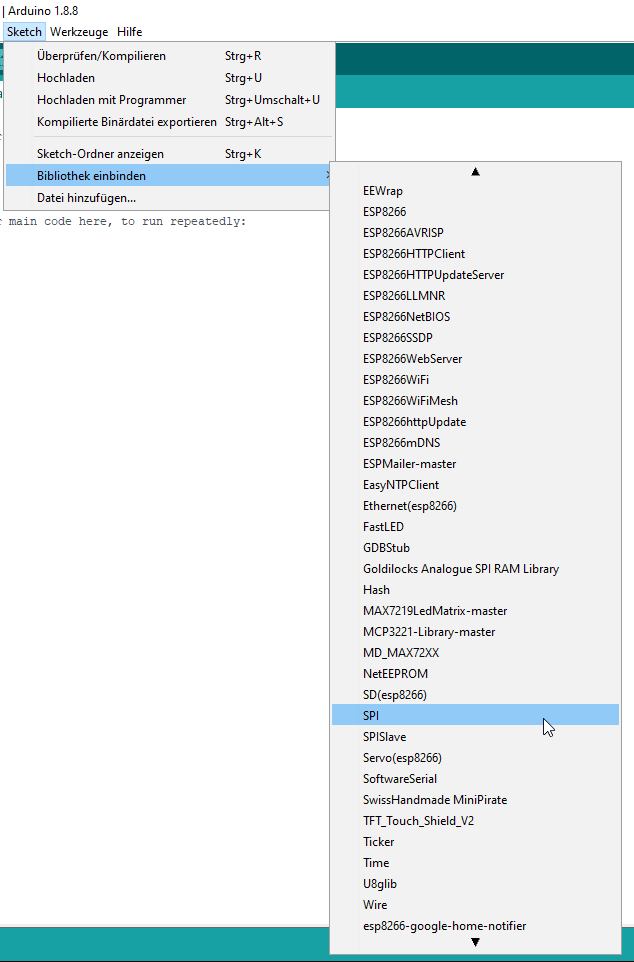634x962 pixels.
Task: Include the U8glib library
Action: [x=475, y=883]
